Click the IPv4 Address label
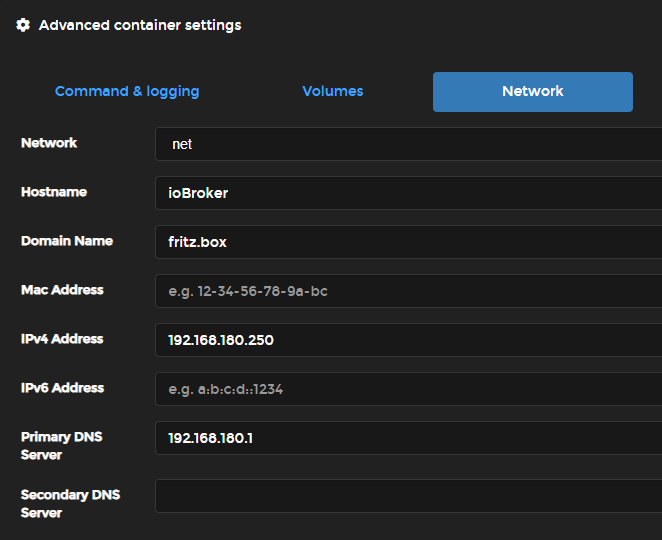This screenshot has width=662, height=540. 62,339
